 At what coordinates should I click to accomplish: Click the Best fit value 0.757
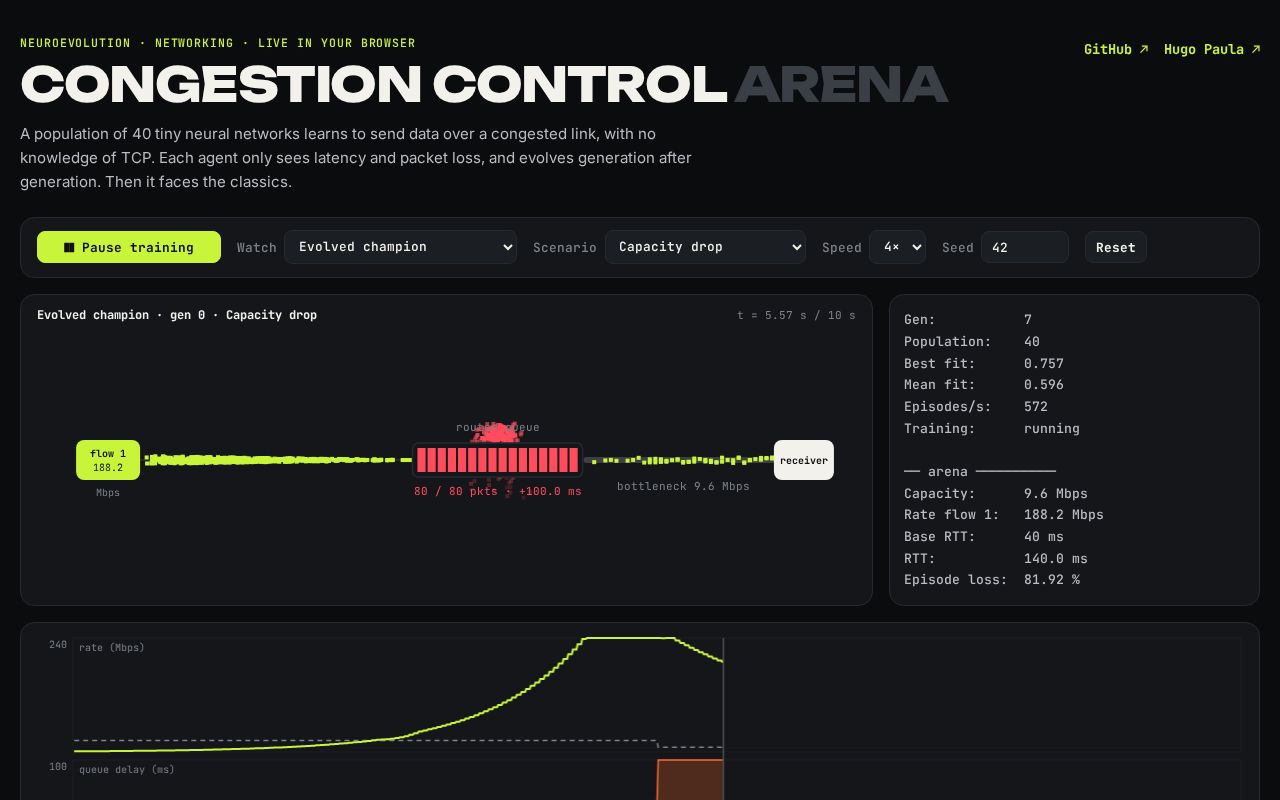(x=1044, y=363)
